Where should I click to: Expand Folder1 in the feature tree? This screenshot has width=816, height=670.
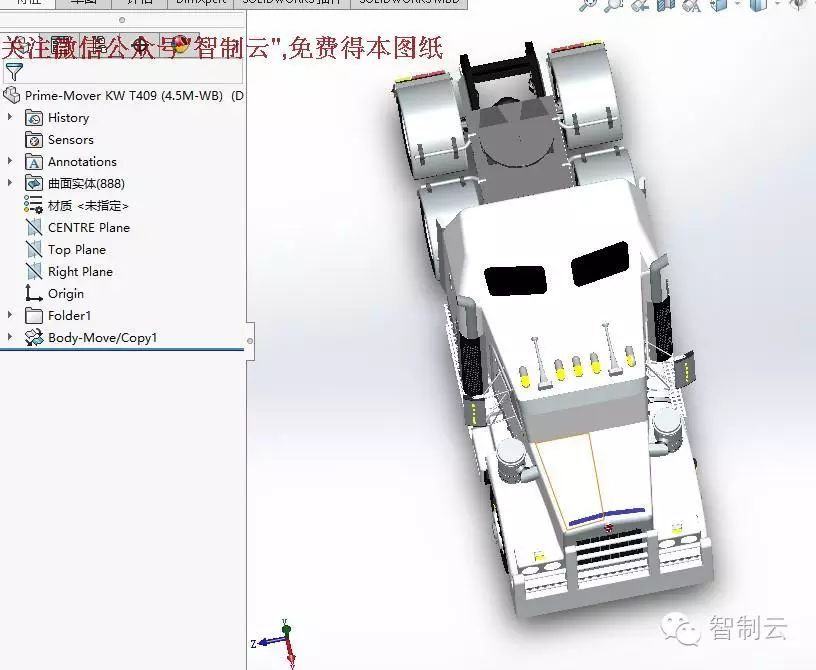tap(10, 316)
